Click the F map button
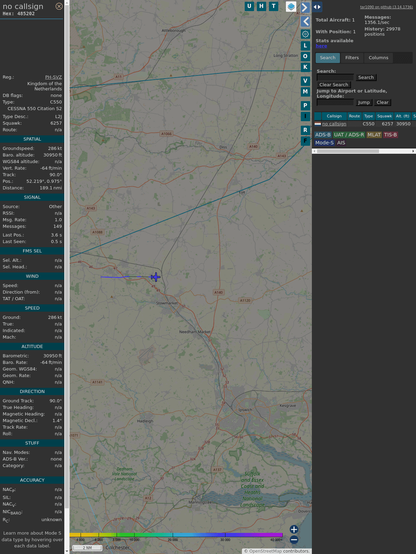The width and height of the screenshot is (416, 554). coord(305,141)
